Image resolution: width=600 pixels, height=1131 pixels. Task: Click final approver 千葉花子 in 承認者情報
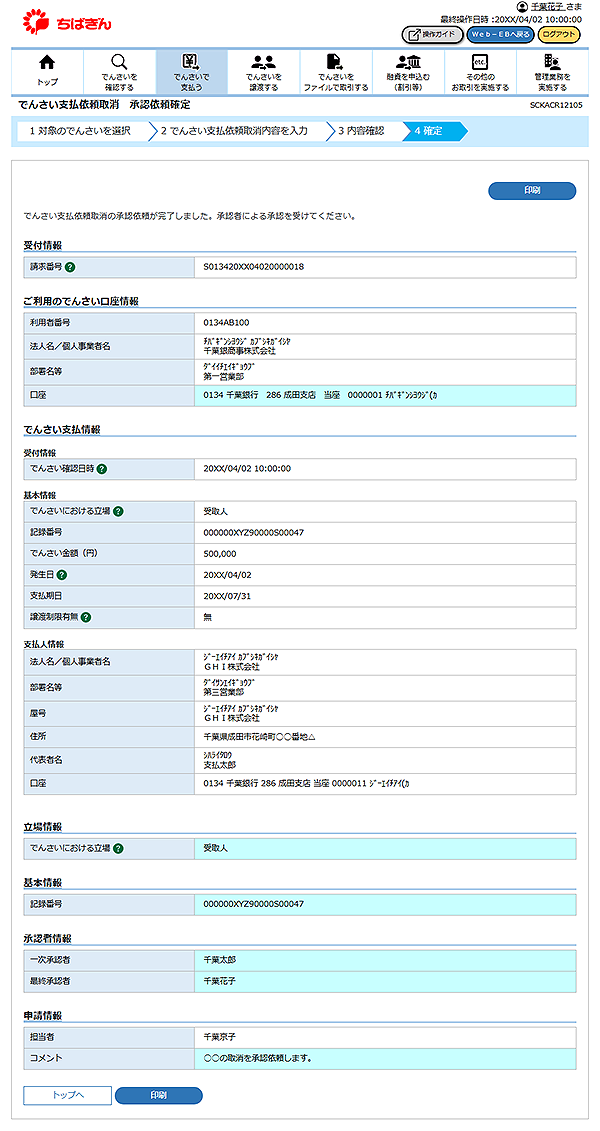220,981
